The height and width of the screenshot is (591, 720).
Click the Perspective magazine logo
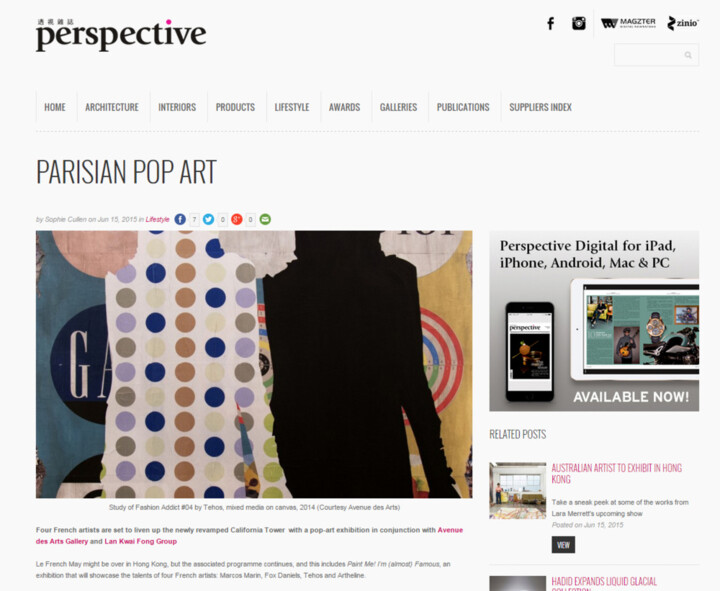pyautogui.click(x=121, y=35)
